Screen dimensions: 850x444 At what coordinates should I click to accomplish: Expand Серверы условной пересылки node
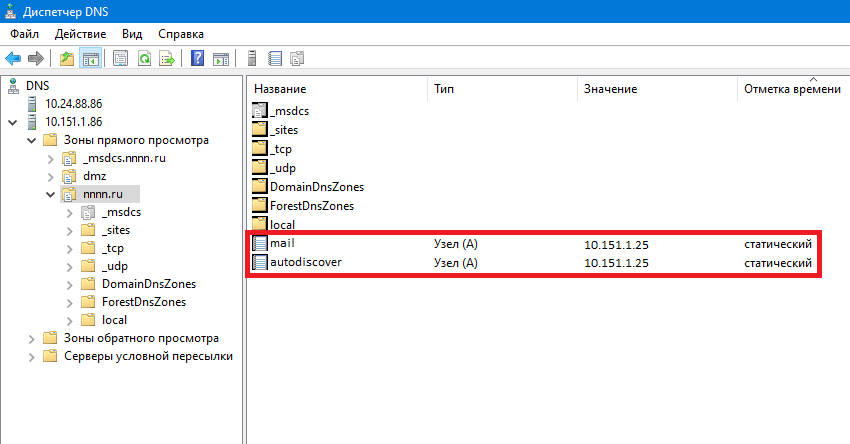31,357
